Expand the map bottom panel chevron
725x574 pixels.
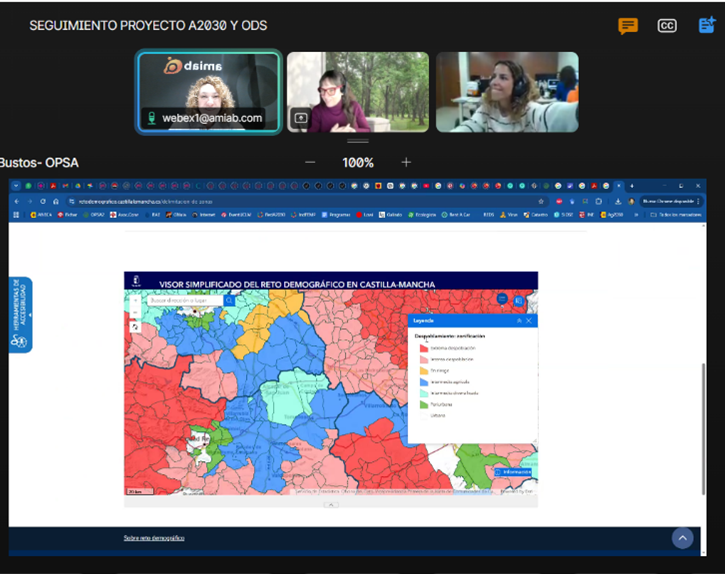pos(331,504)
